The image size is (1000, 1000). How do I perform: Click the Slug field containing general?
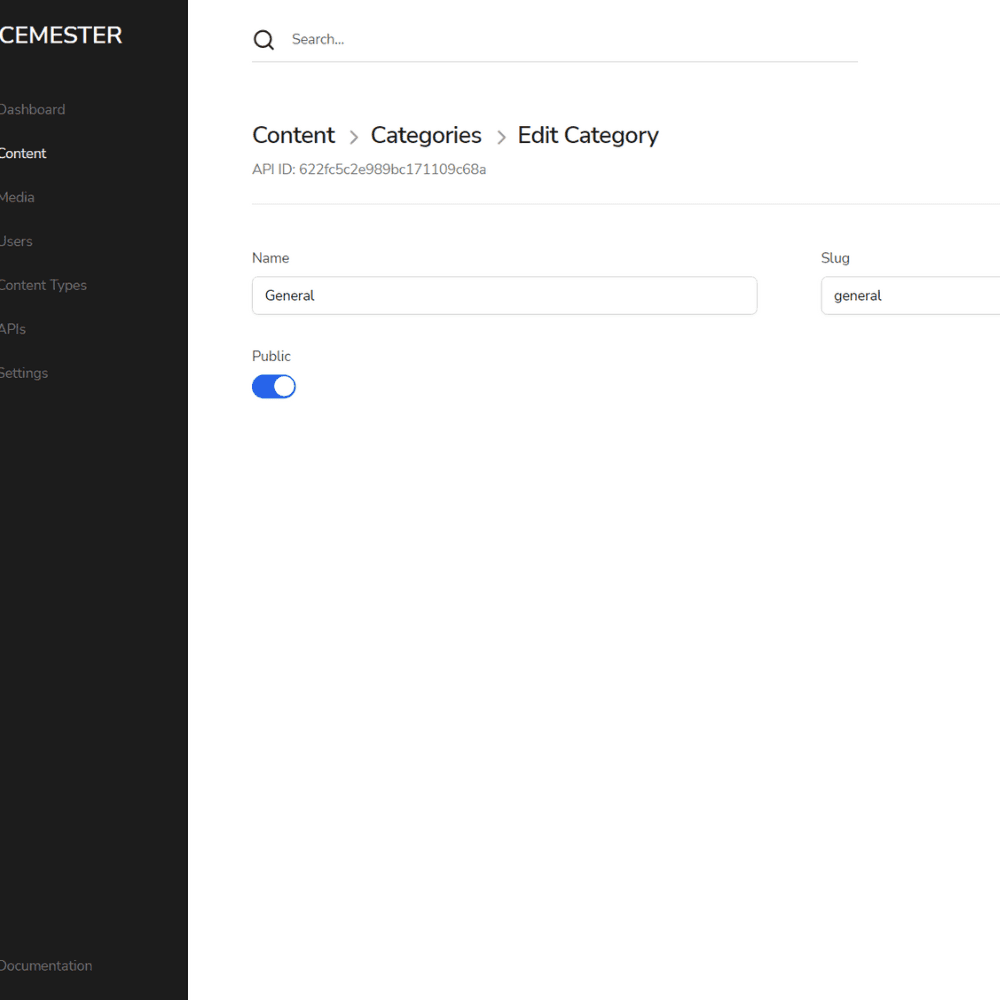(910, 296)
